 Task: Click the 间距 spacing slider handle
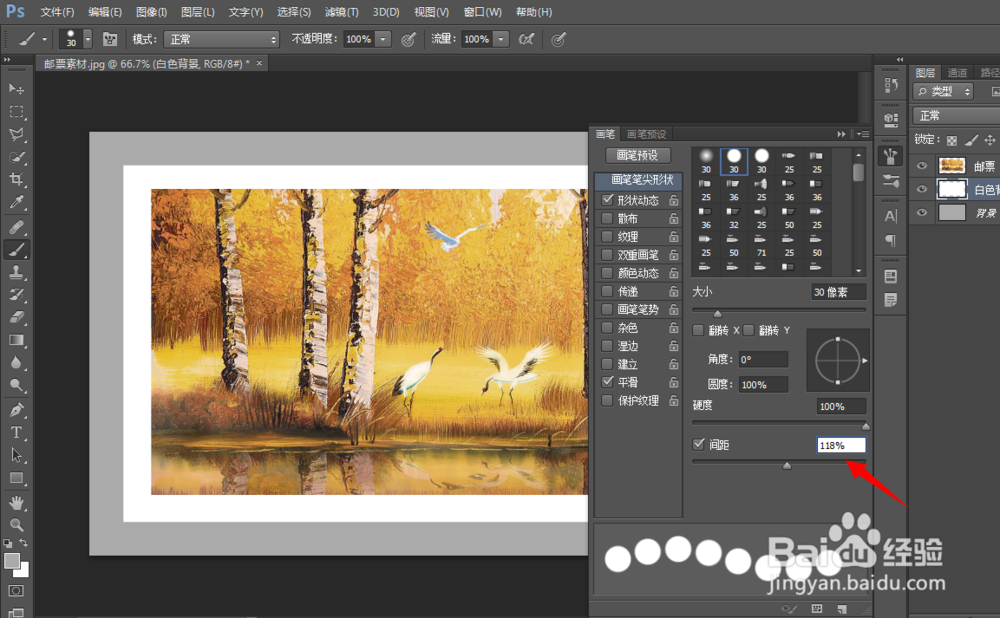[787, 466]
